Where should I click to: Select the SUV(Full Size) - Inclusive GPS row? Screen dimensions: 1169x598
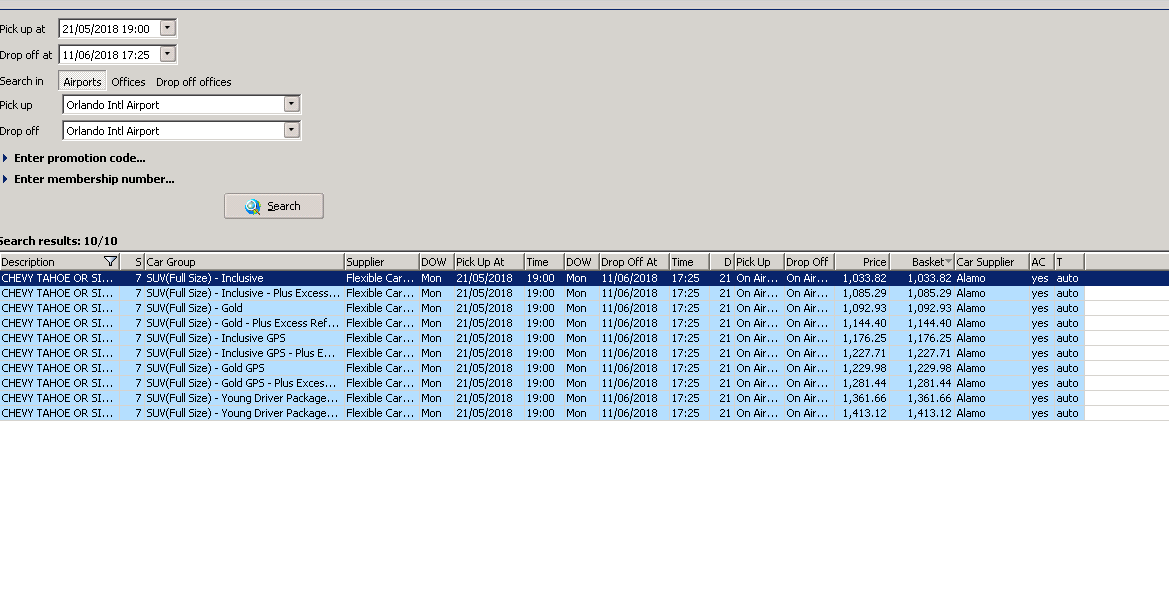(542, 338)
